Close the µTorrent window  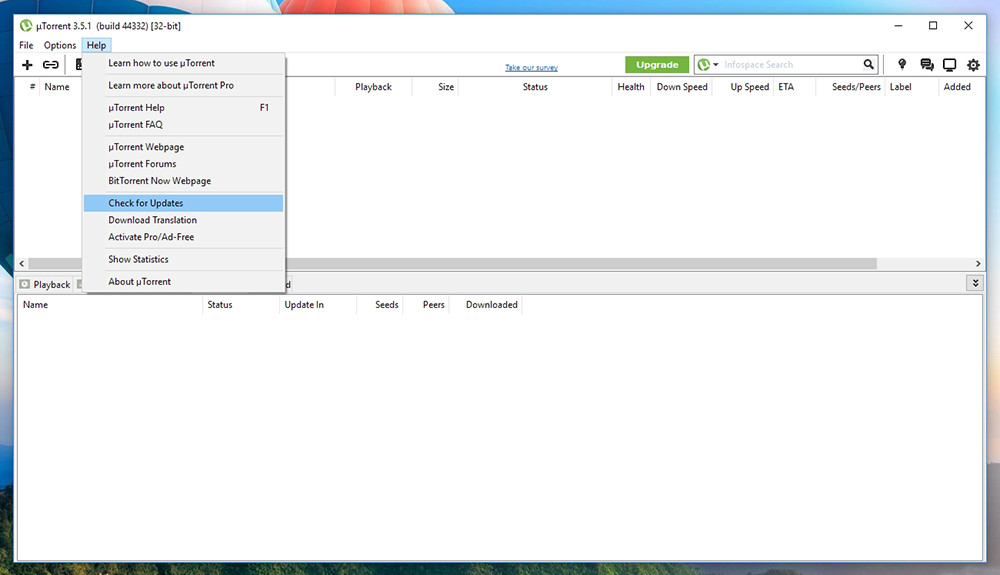coord(968,25)
